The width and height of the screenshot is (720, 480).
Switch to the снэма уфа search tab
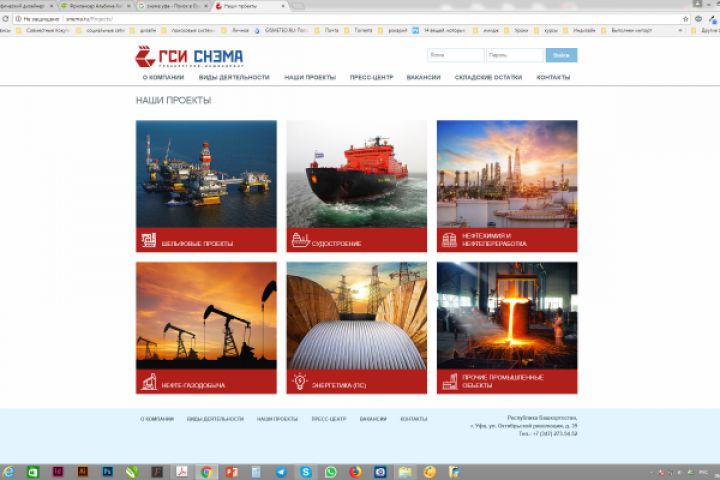coord(172,6)
